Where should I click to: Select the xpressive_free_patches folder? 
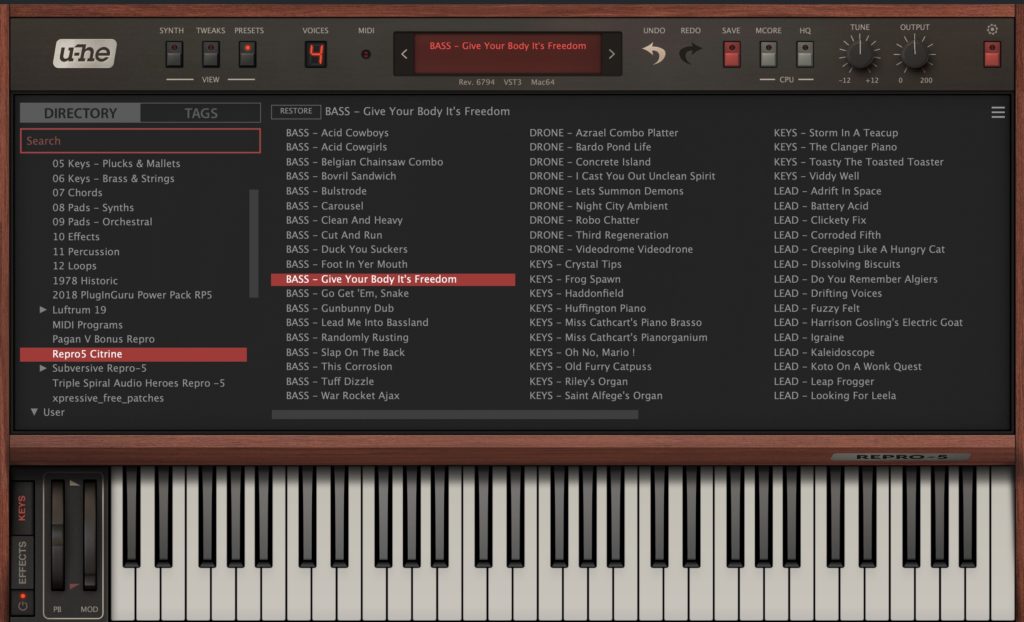[x=108, y=398]
